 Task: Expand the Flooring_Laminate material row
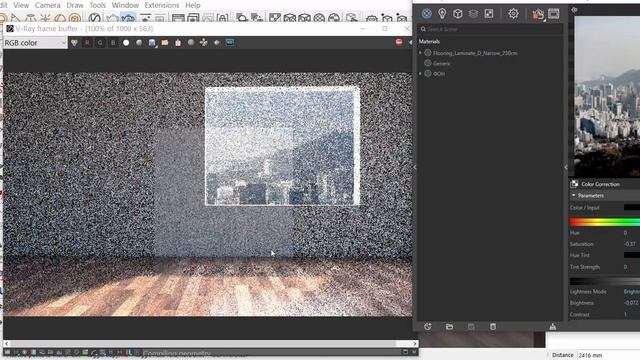[x=420, y=53]
